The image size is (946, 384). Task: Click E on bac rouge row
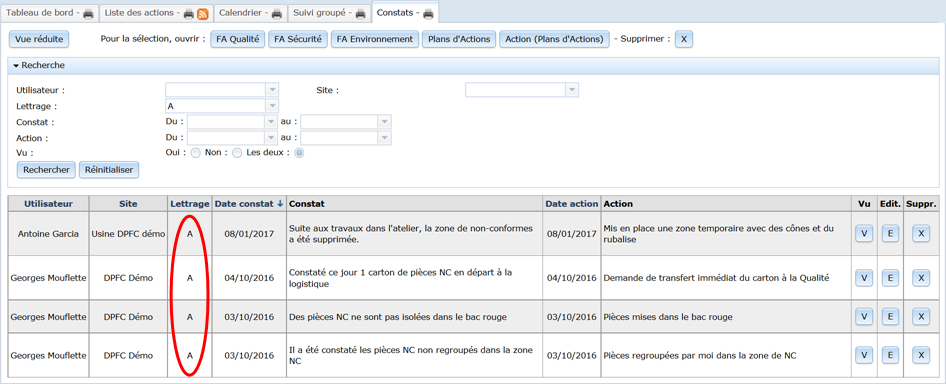coord(890,316)
